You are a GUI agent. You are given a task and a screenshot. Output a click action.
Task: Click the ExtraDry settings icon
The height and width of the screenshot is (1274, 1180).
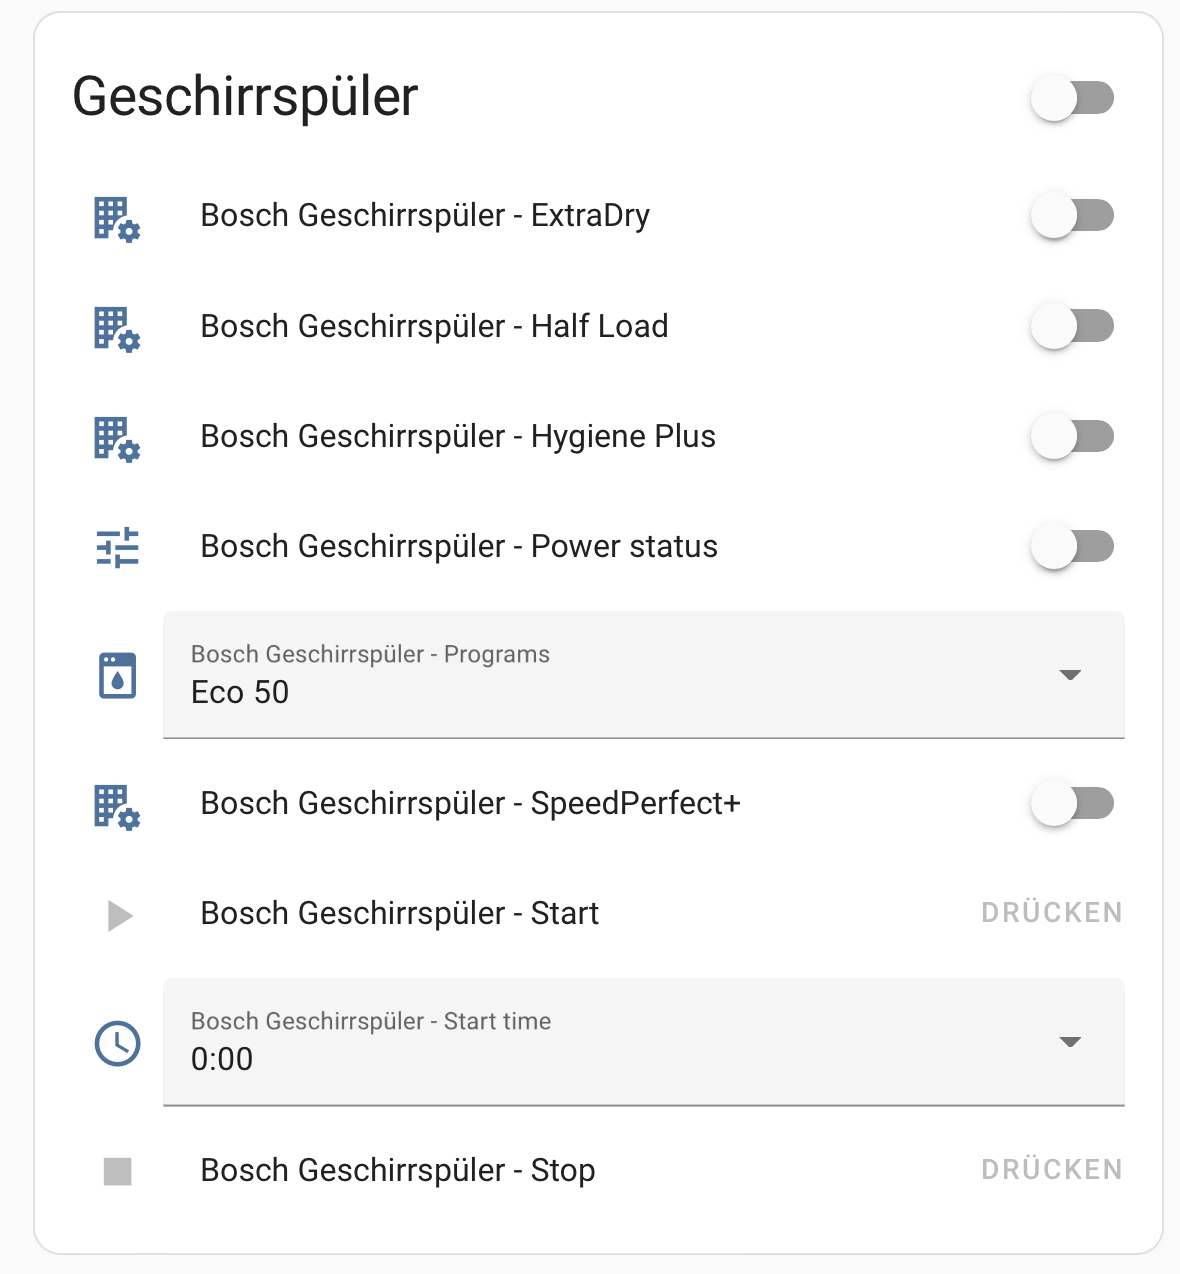point(117,218)
